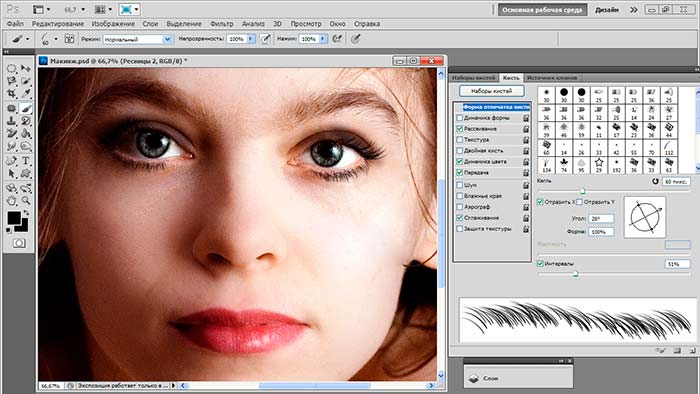Select the Move tool in toolbox
Viewport: 700px width, 394px height.
pyautogui.click(x=26, y=68)
